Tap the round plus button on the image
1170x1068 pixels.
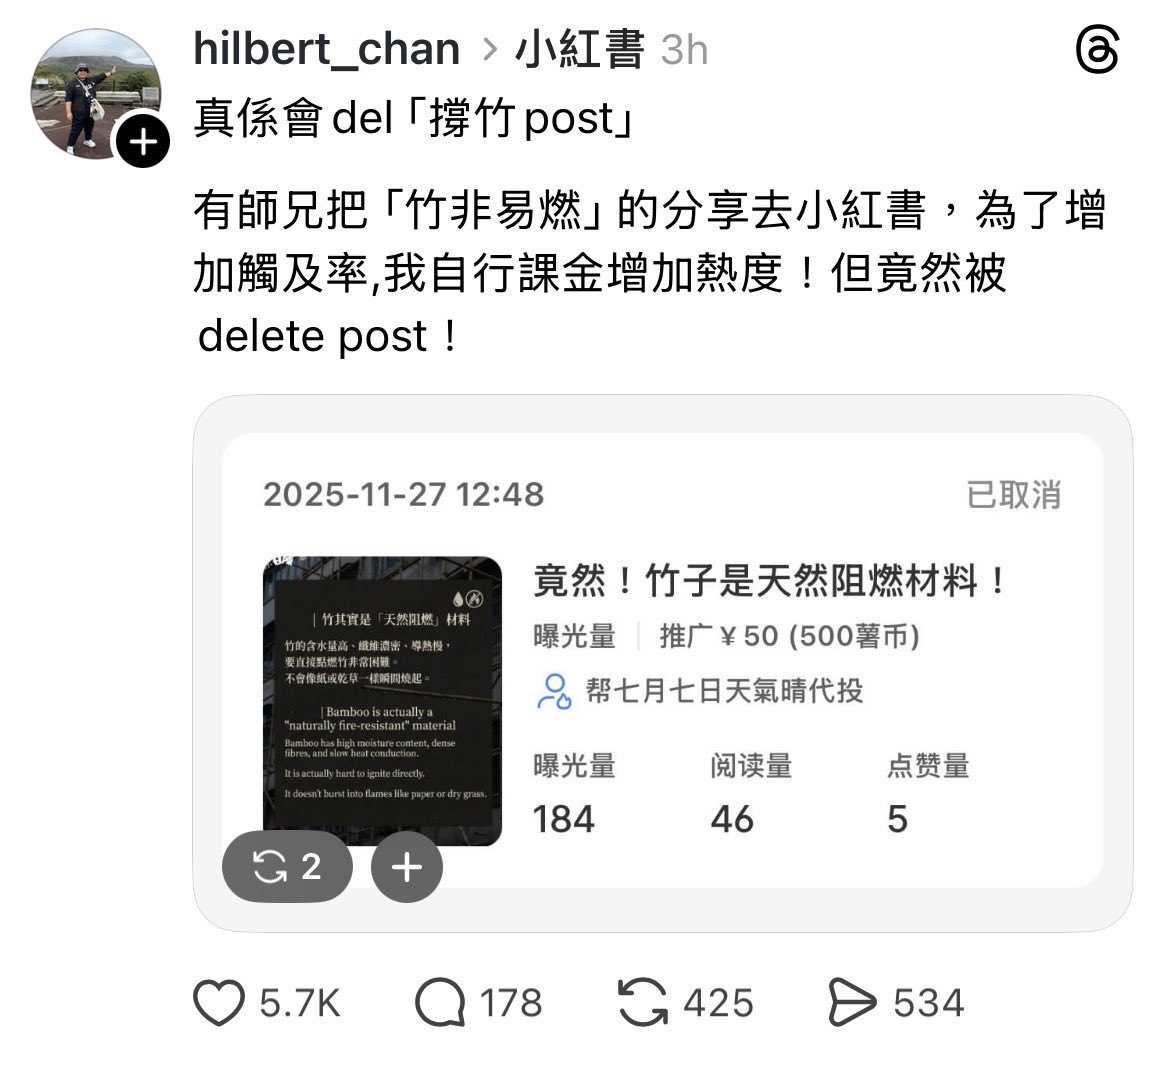coord(407,866)
